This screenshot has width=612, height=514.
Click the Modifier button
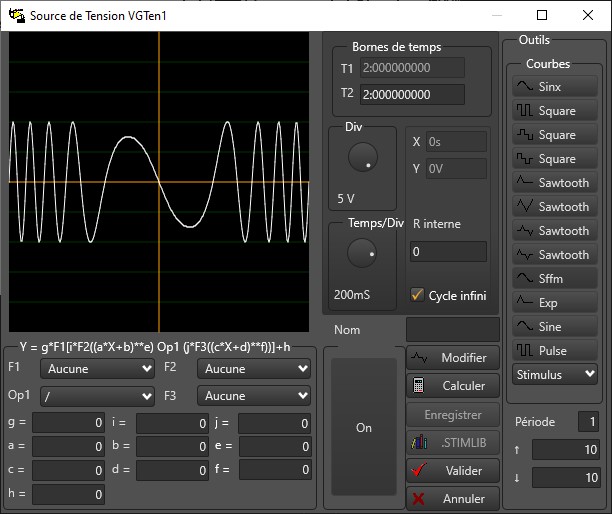453,358
